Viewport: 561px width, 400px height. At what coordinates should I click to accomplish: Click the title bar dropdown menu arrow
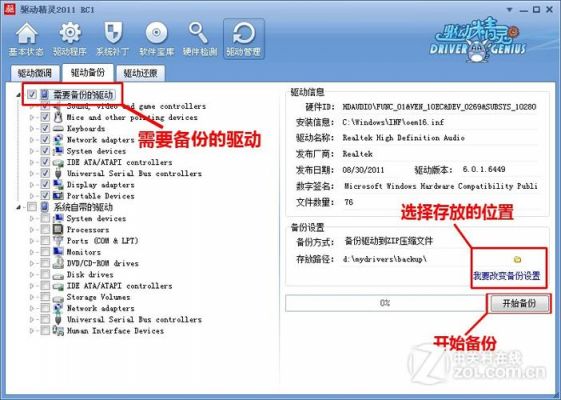(509, 10)
